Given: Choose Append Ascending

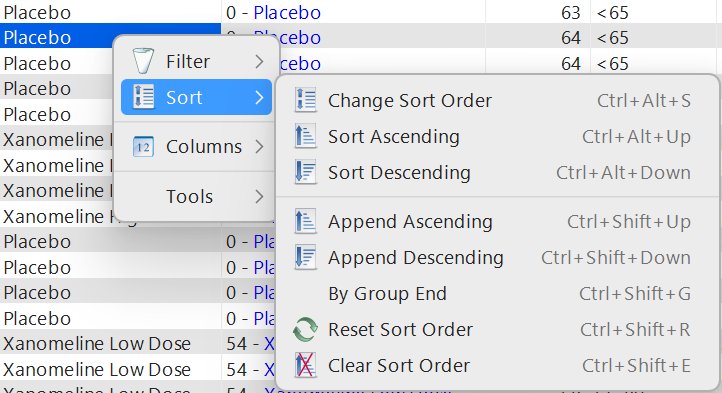Looking at the screenshot, I should 497,222.
